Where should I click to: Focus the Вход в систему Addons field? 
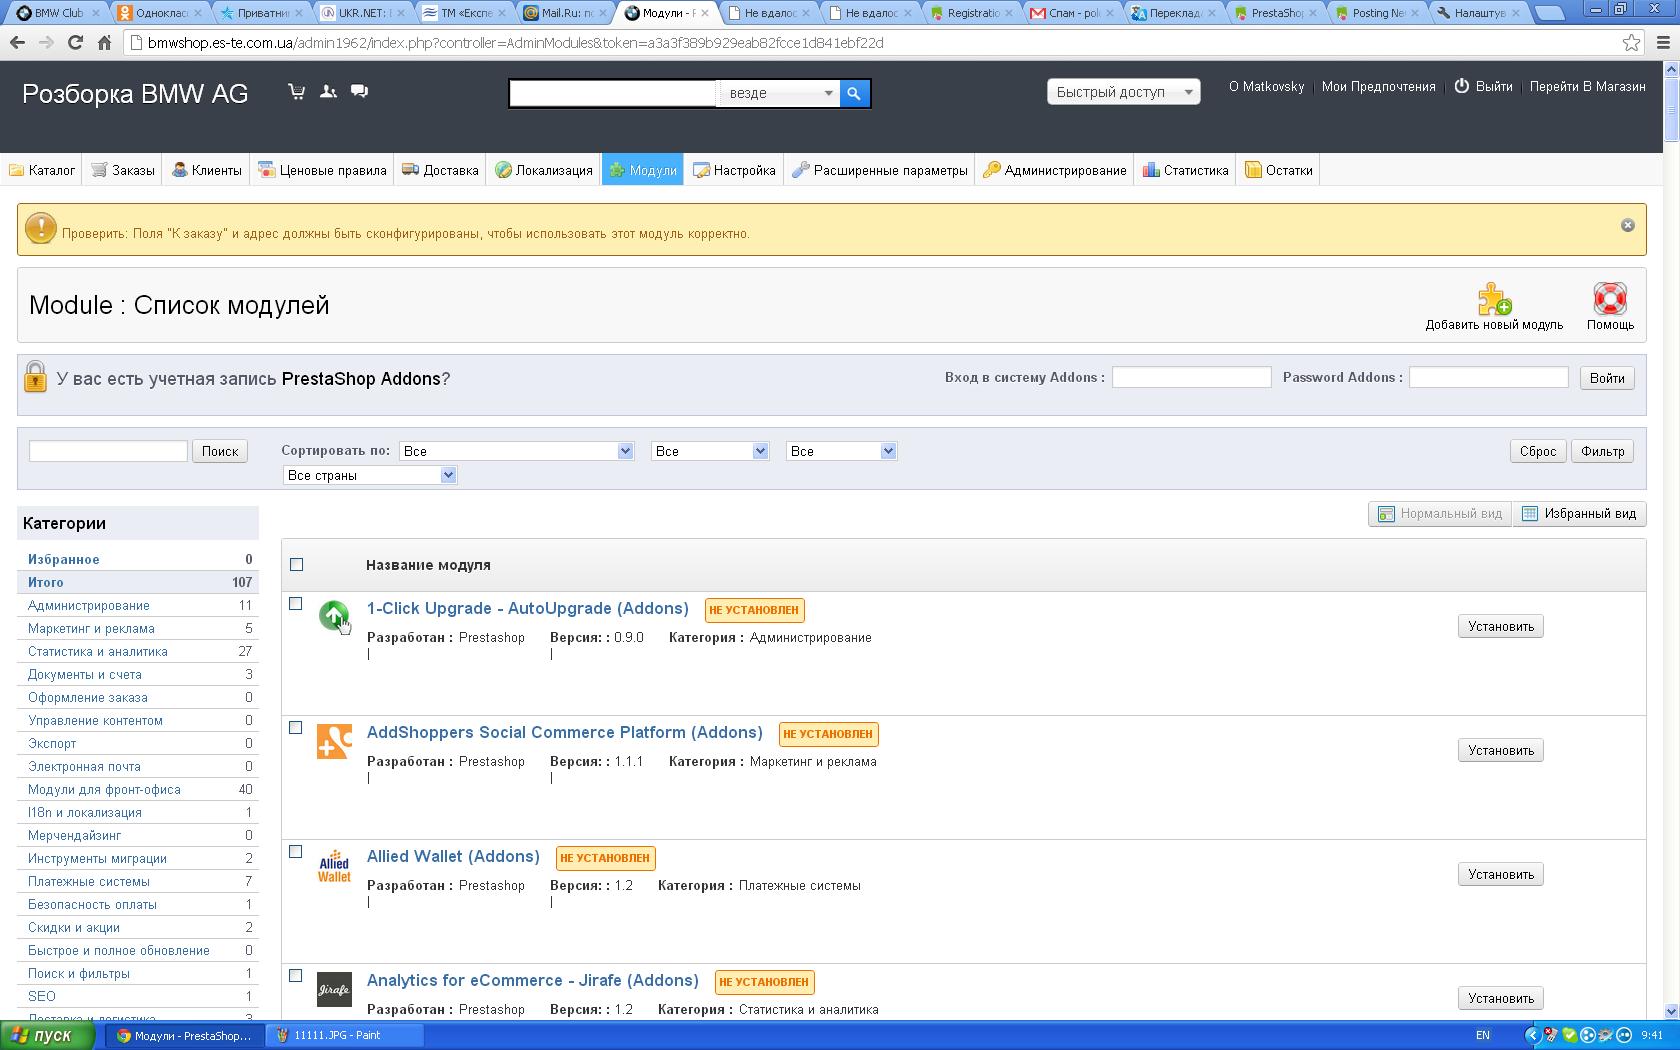(x=1191, y=377)
